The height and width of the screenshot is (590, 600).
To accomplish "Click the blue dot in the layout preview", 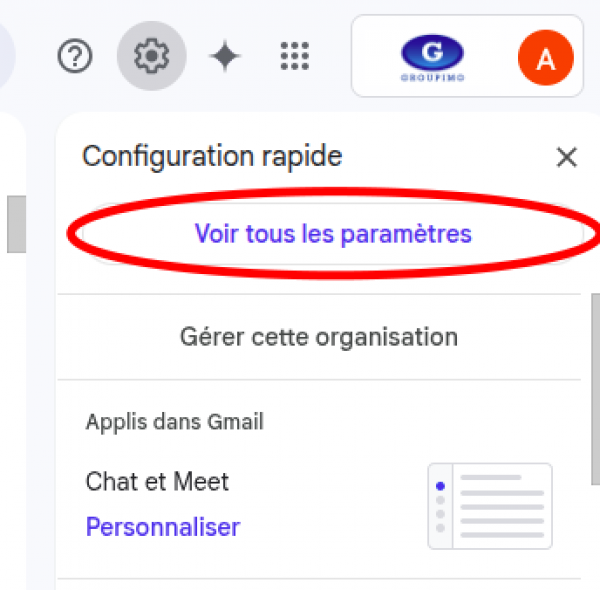I will [440, 486].
